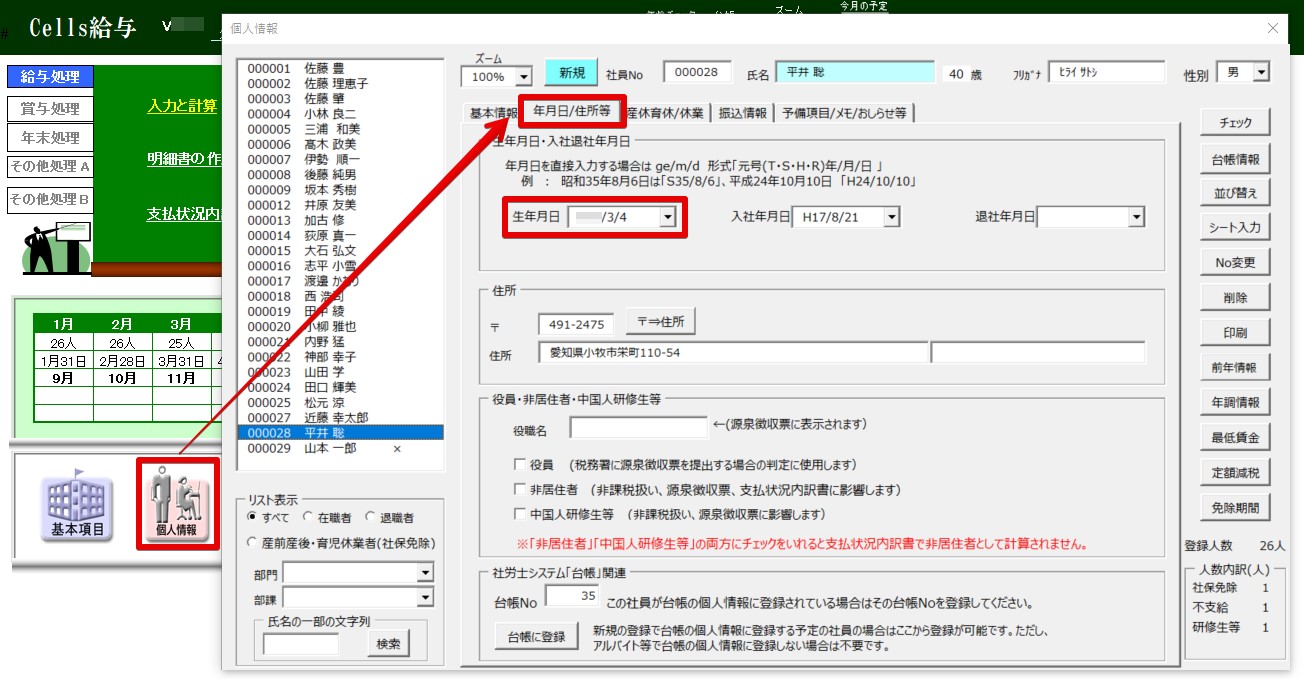Enable the 非居住者 checkbox
1304x679 pixels.
tap(520, 490)
